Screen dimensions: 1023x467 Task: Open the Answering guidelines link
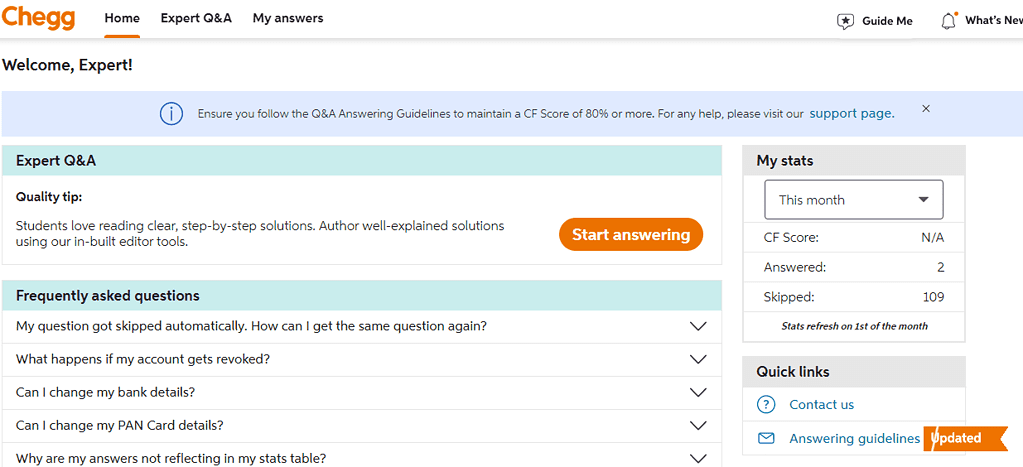(x=854, y=438)
